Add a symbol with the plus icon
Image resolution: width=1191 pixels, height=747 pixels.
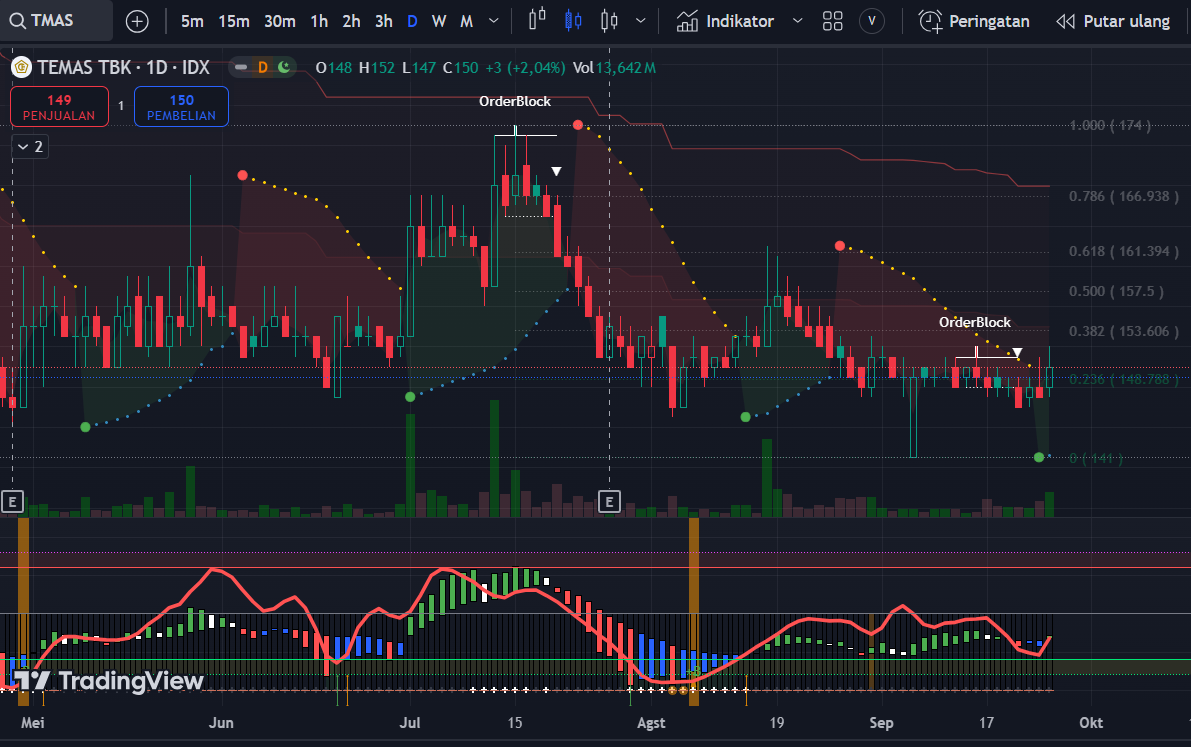click(x=137, y=21)
